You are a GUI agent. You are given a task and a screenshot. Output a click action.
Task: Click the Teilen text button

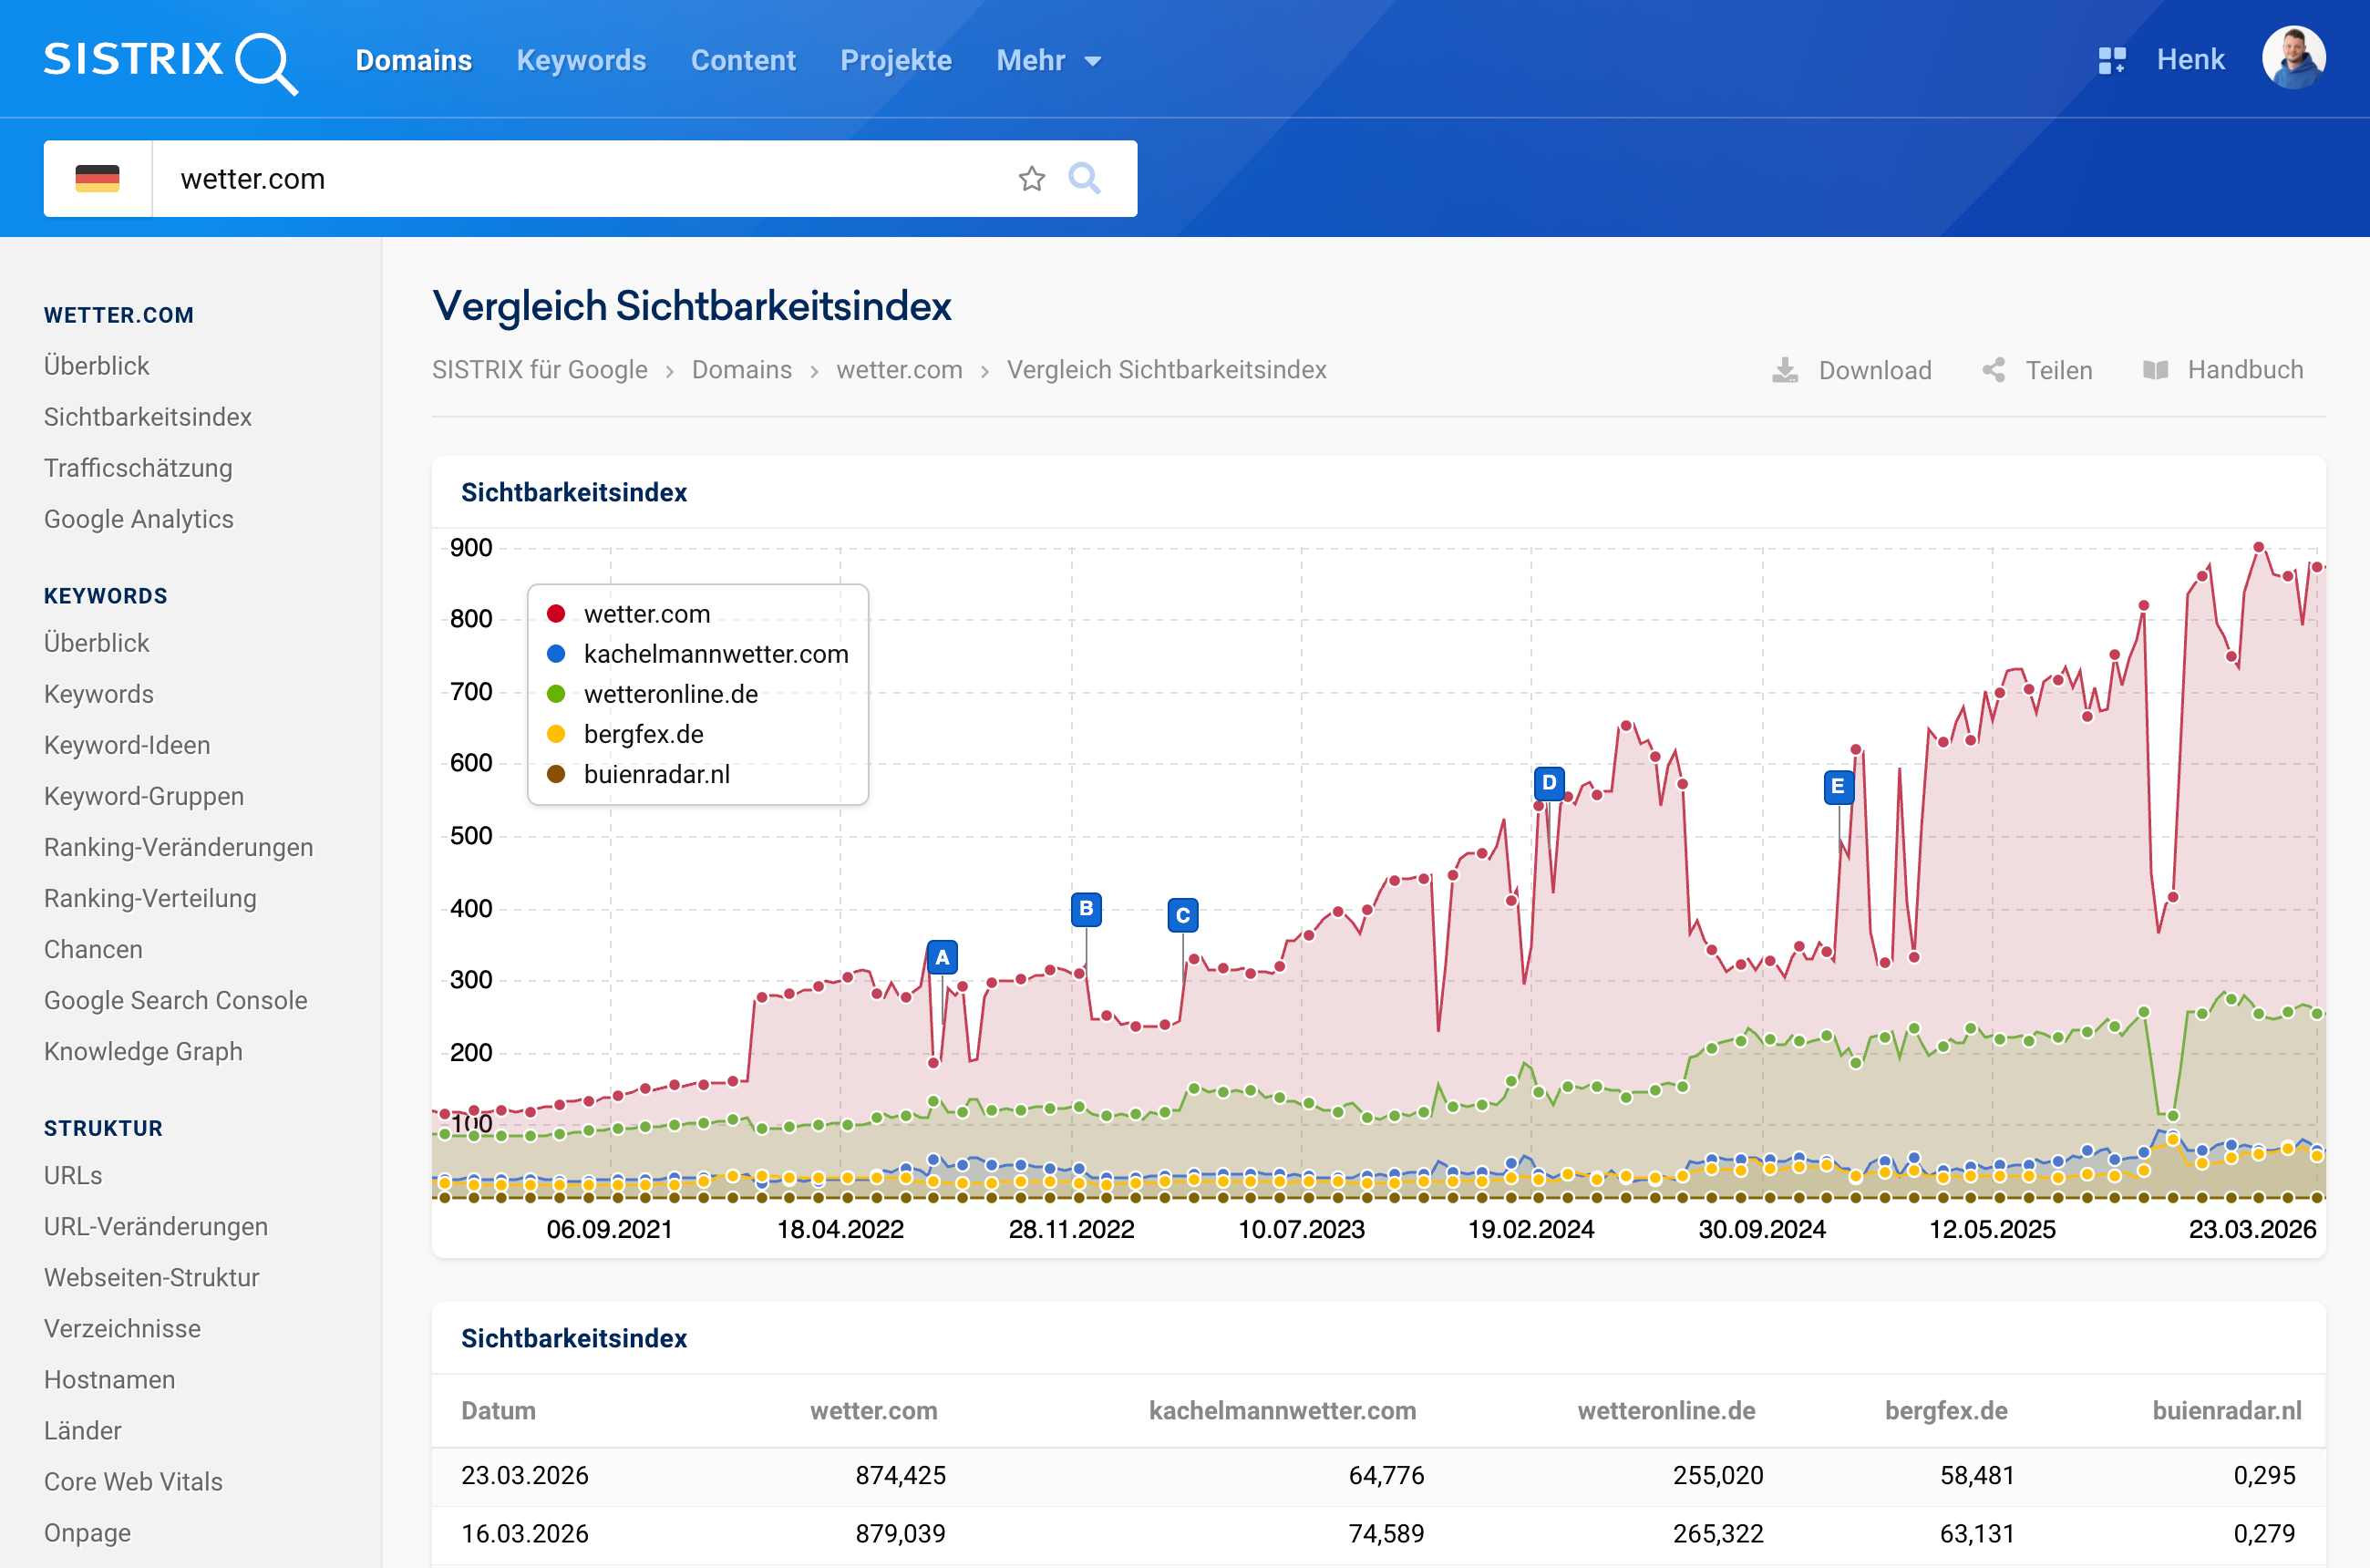[x=2059, y=371]
